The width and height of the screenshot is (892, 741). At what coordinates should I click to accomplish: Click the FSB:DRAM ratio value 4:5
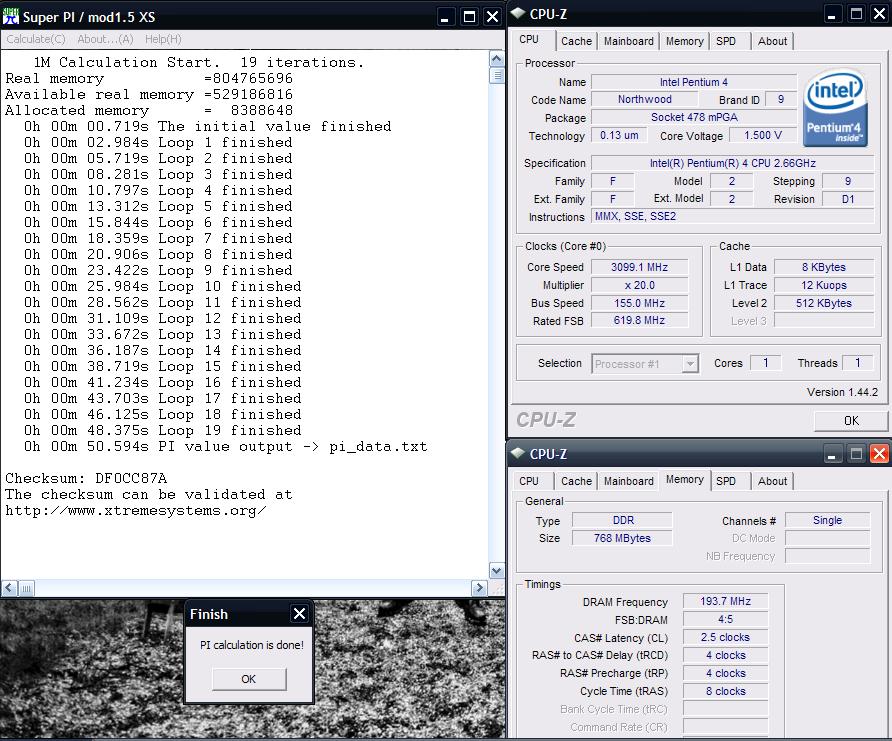[x=725, y=619]
